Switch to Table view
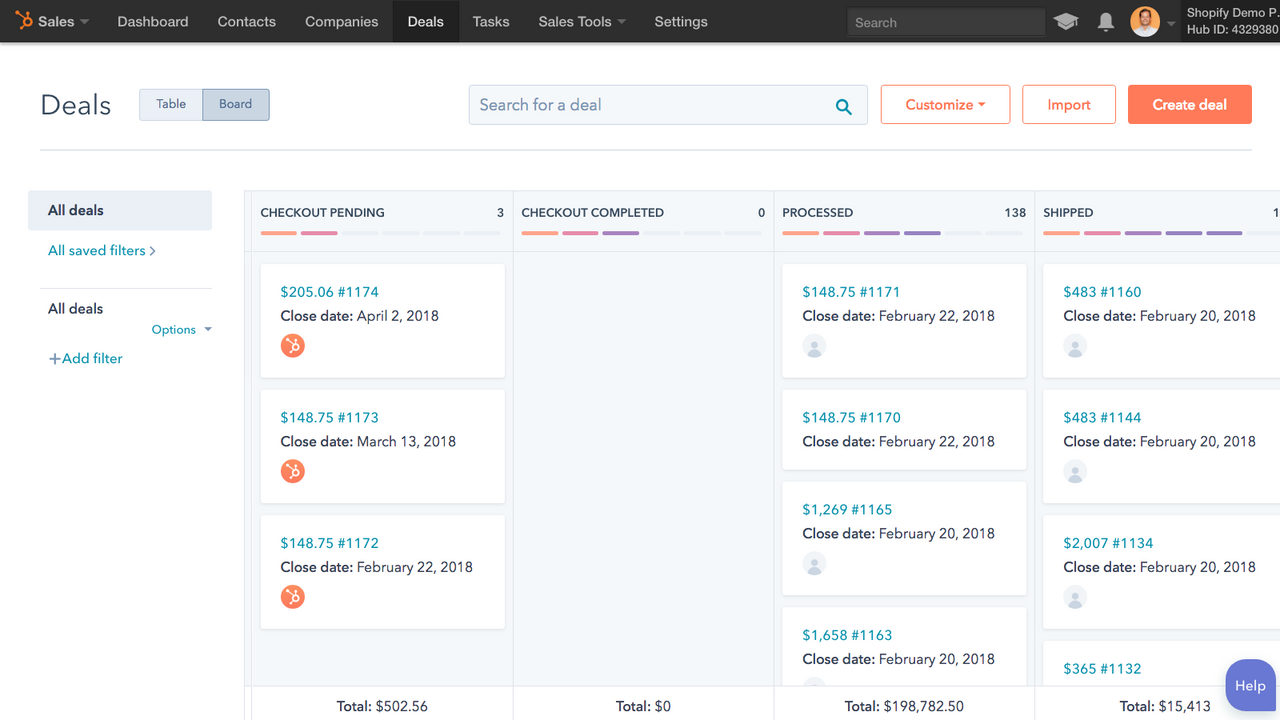 pos(170,103)
